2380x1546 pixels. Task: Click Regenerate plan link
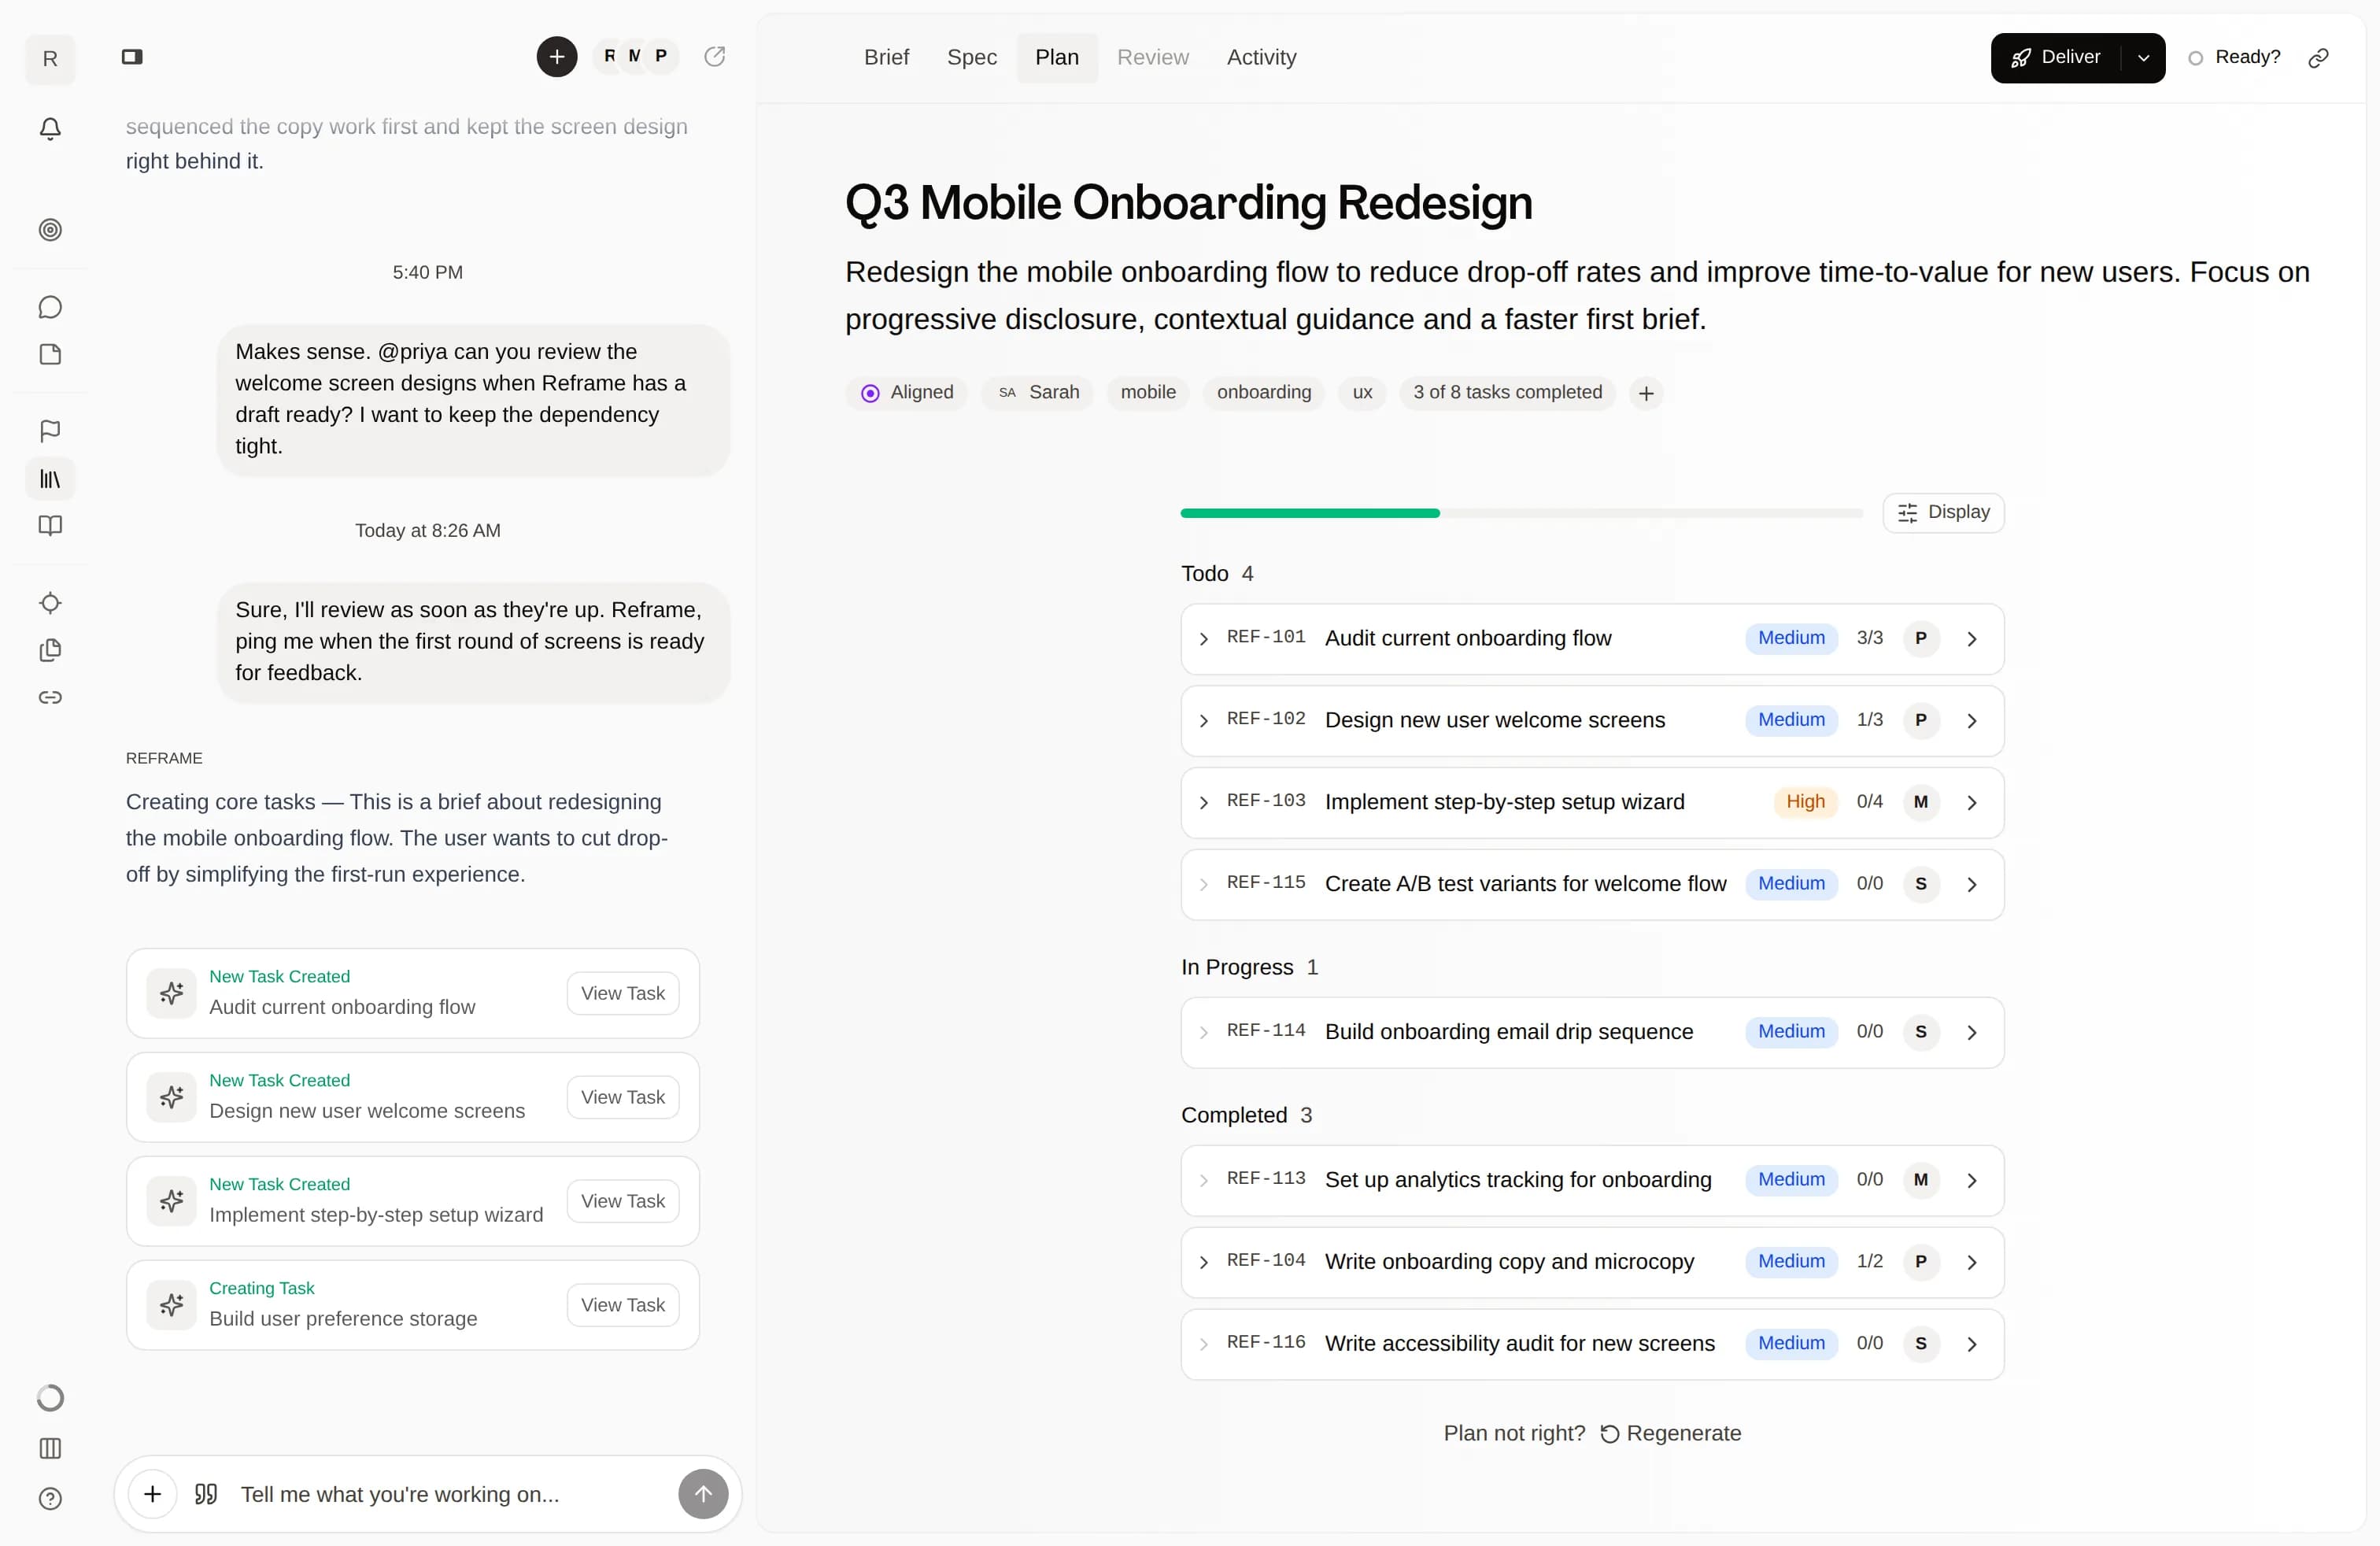point(1670,1433)
